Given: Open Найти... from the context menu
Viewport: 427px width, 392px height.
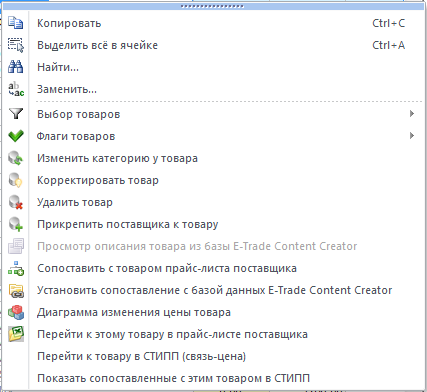Looking at the screenshot, I should [x=214, y=67].
